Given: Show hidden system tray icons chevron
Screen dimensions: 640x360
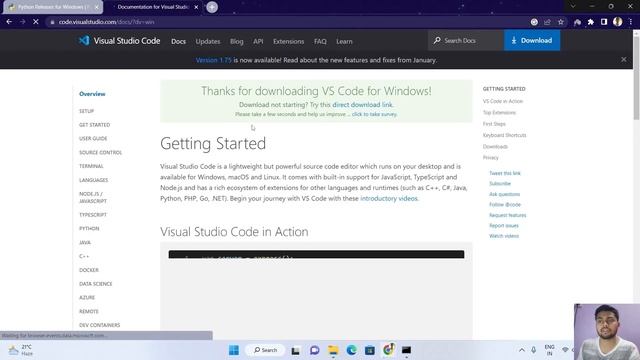Looking at the screenshot, I should click(522, 350).
